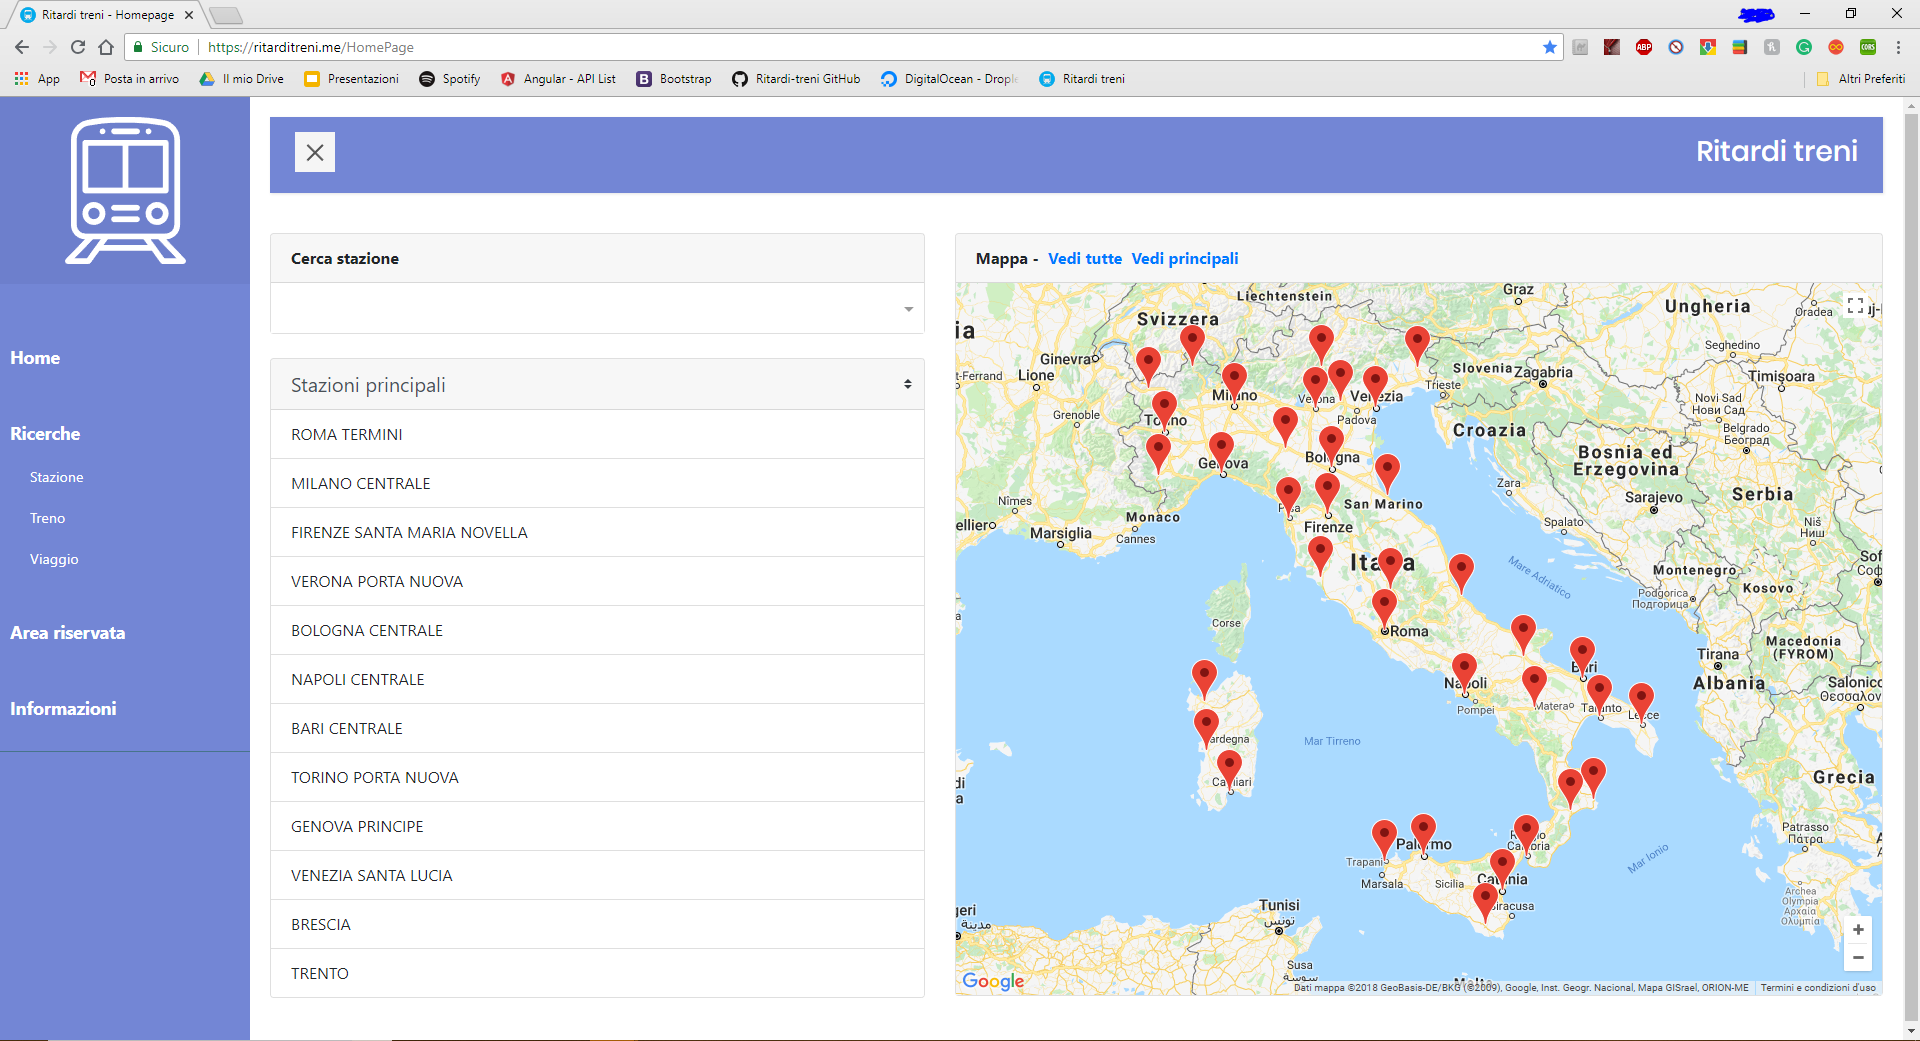Screen dimensions: 1920x1041
Task: Open Il mio Drive bookmark
Action: tap(241, 79)
